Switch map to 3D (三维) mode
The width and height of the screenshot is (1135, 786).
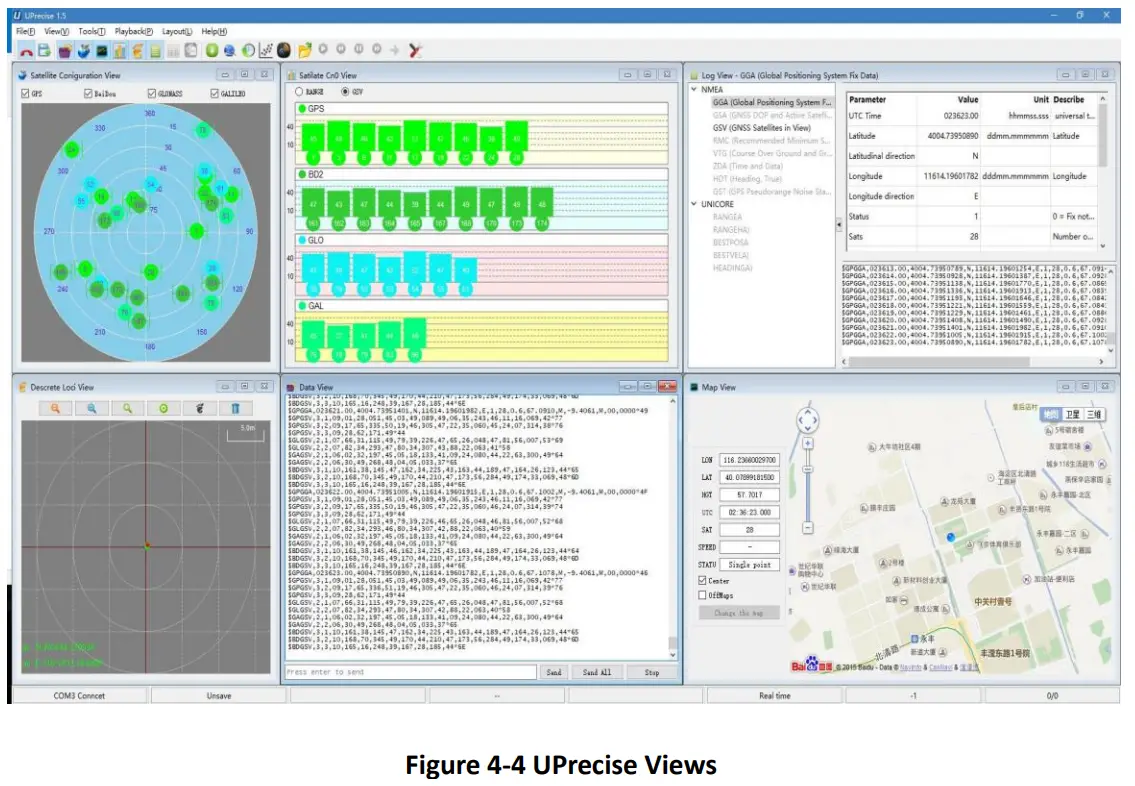[x=1094, y=415]
